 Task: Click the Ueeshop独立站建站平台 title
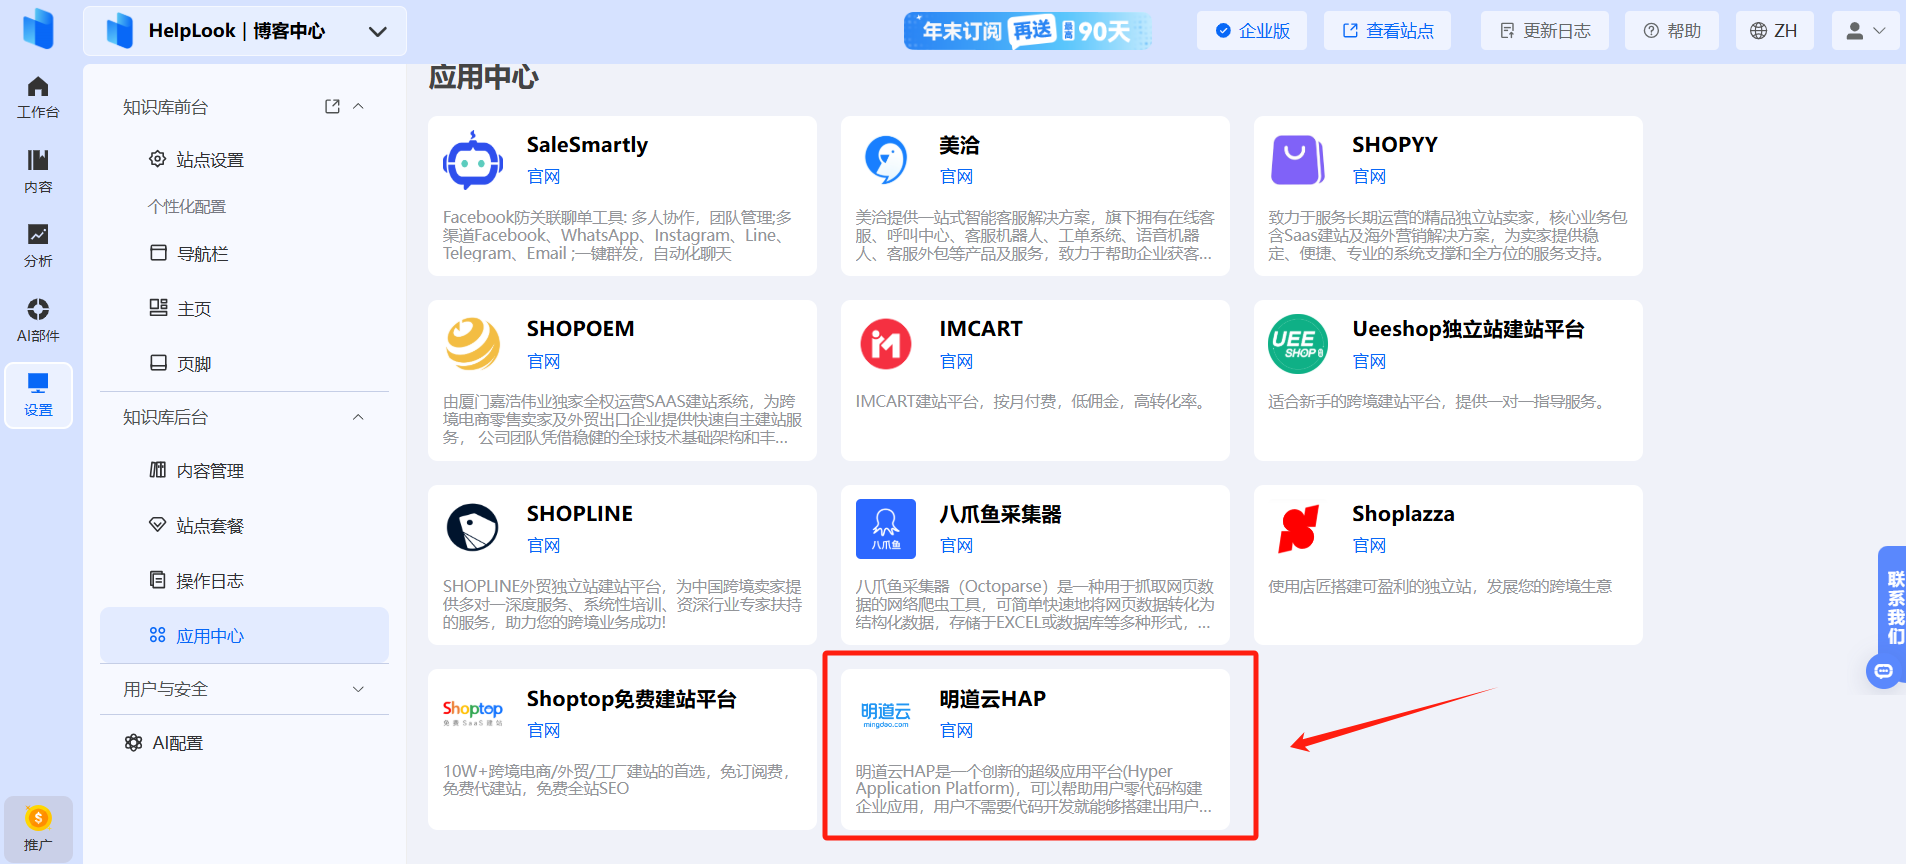click(x=1468, y=329)
